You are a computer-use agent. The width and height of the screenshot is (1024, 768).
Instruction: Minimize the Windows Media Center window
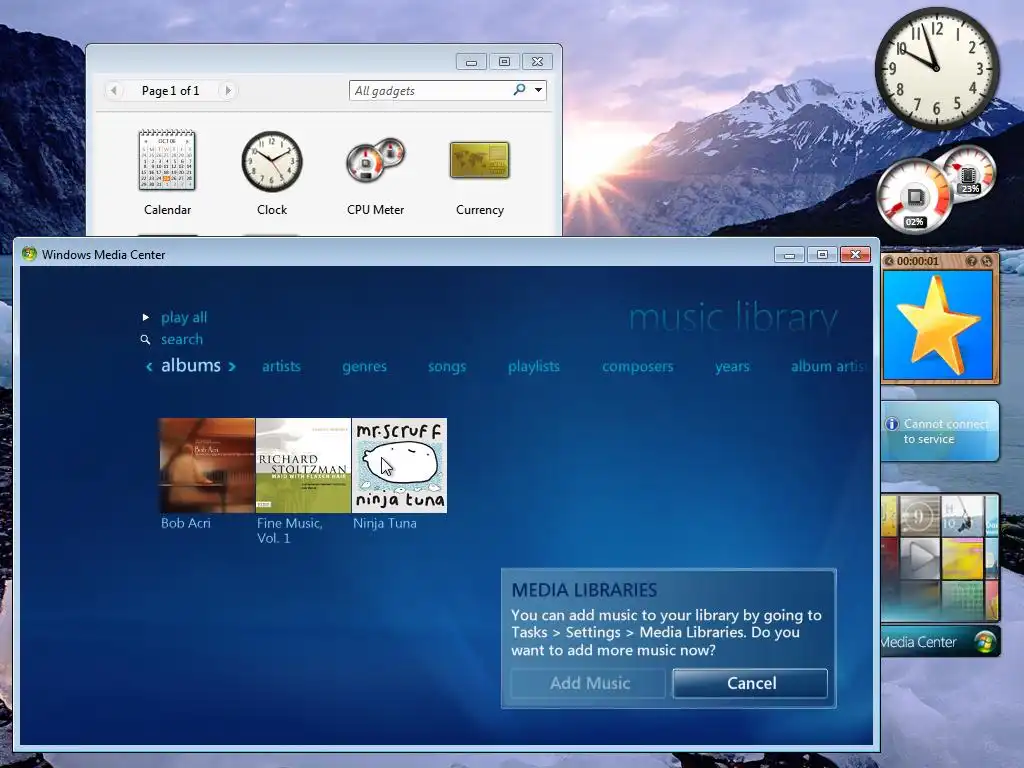789,255
